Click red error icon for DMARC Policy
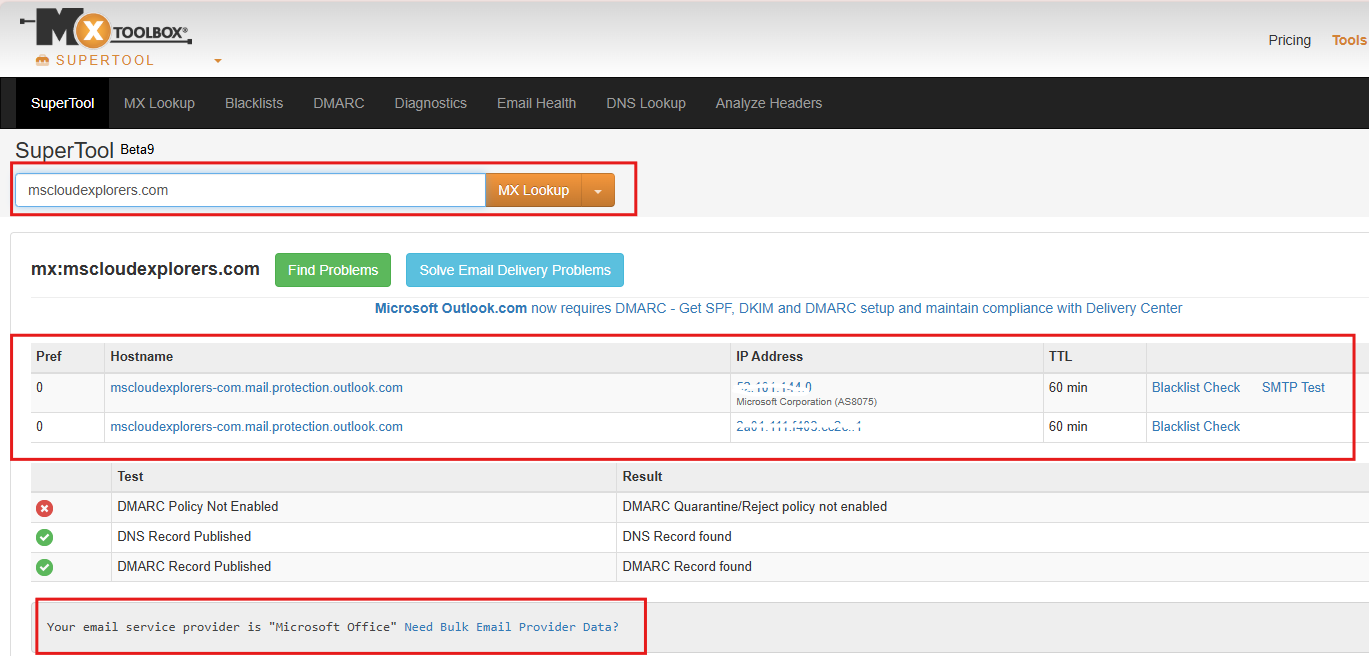Image resolution: width=1369 pixels, height=656 pixels. (x=45, y=508)
